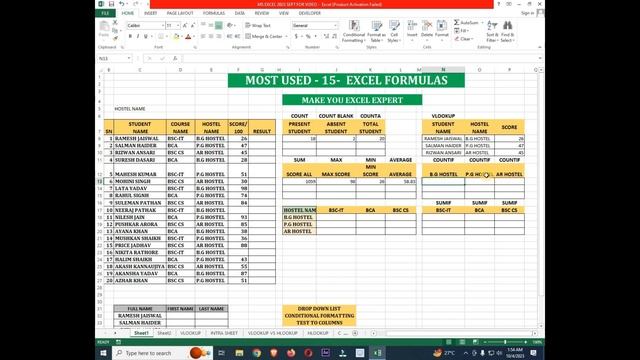Click the Undo arrow icon
Image resolution: width=640 pixels, height=360 pixels.
[122, 4]
